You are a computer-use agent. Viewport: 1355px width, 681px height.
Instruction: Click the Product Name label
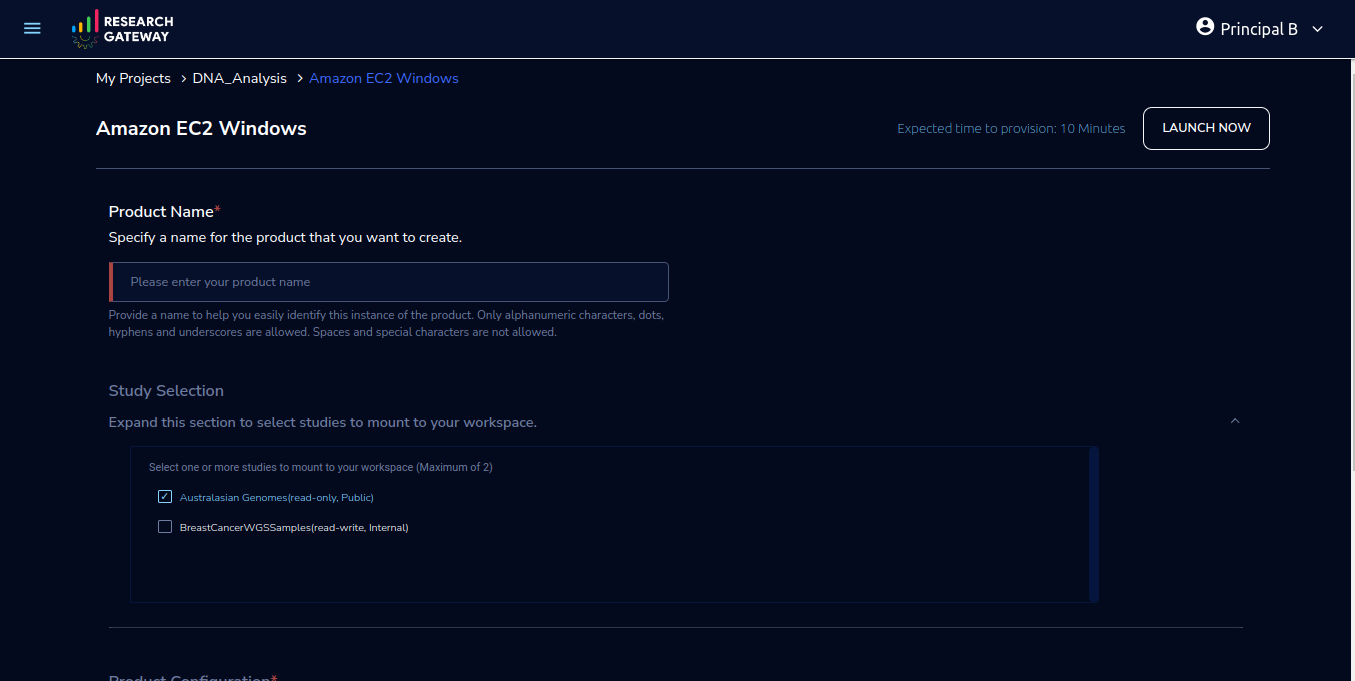(165, 211)
